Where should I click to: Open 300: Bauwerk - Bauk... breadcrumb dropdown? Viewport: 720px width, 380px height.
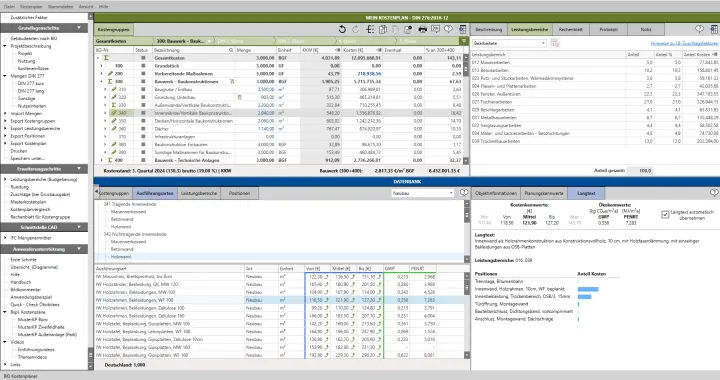coord(208,41)
